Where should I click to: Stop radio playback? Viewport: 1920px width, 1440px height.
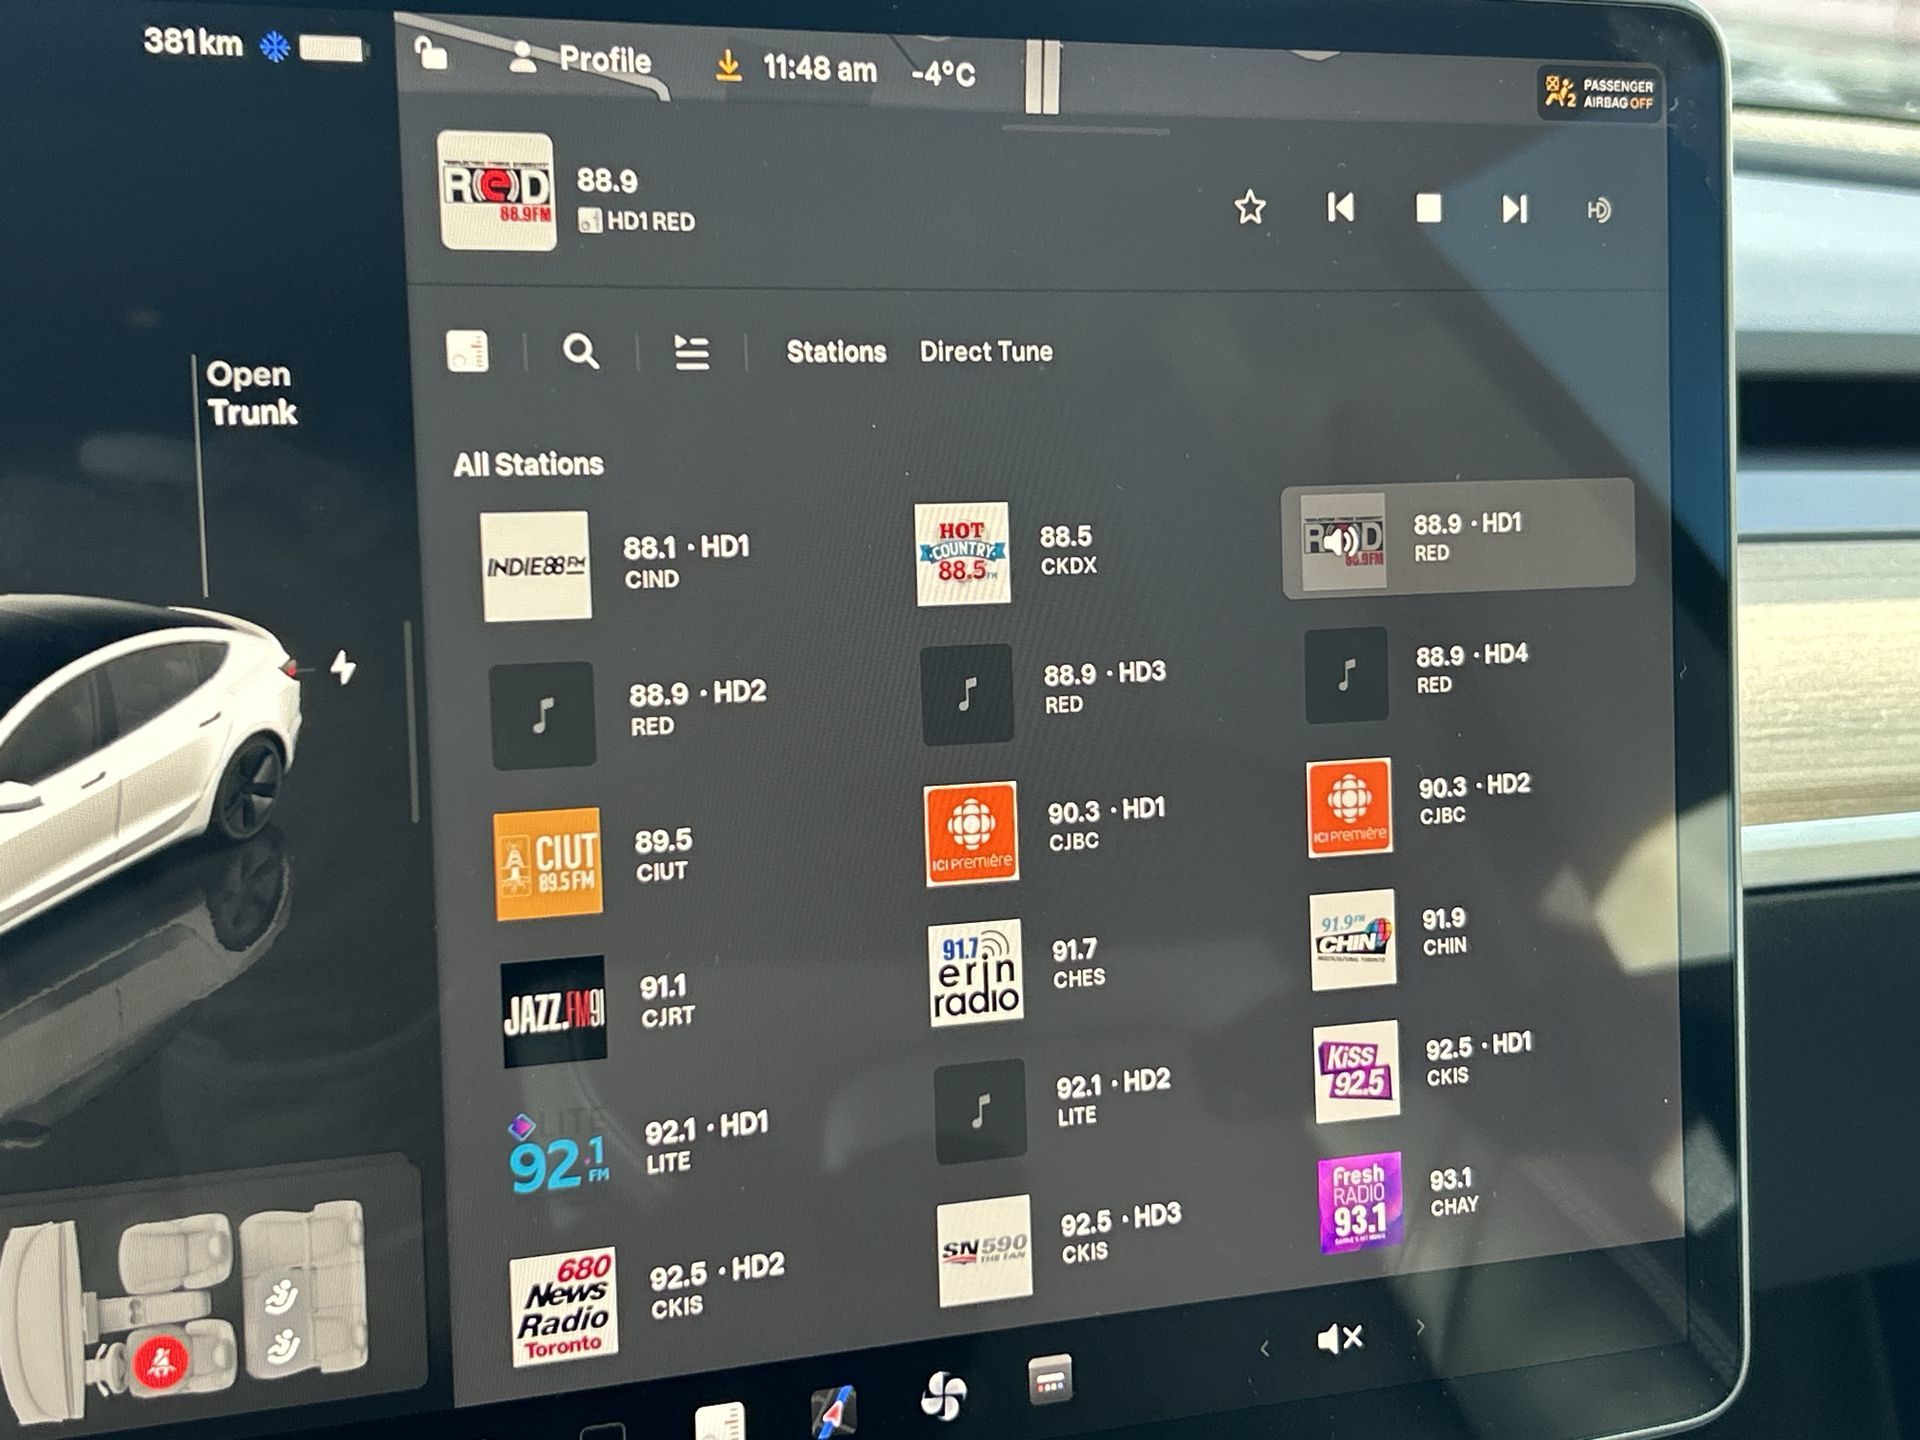coord(1428,208)
